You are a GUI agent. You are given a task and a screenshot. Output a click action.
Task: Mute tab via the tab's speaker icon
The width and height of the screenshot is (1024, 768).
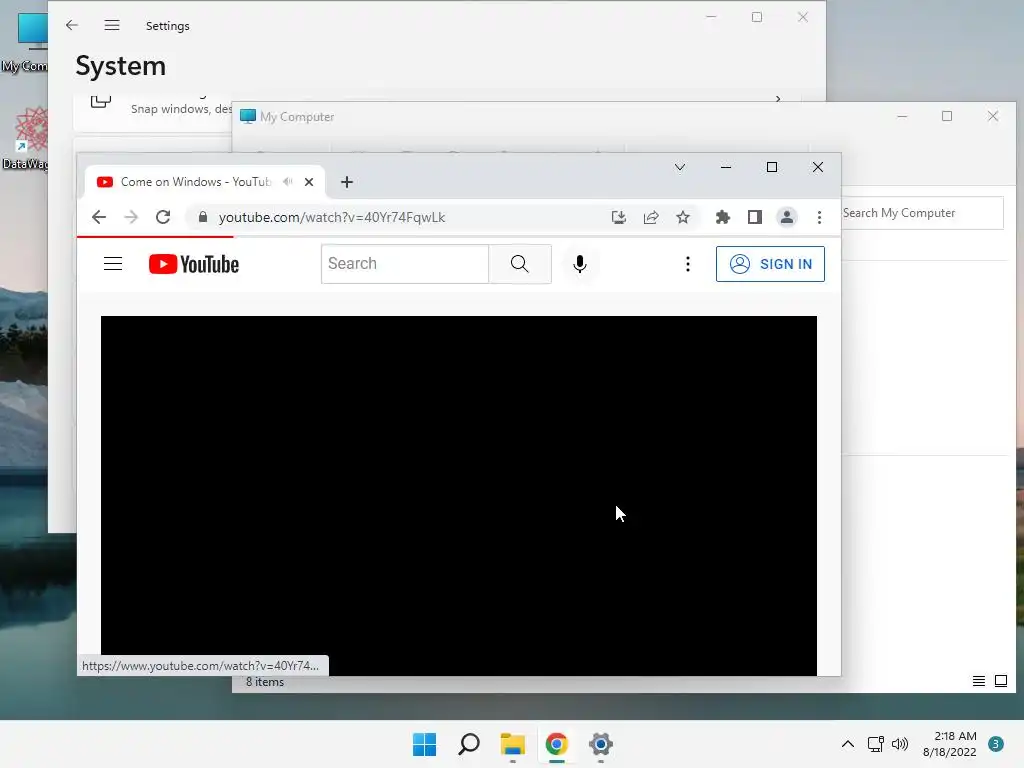(x=288, y=182)
